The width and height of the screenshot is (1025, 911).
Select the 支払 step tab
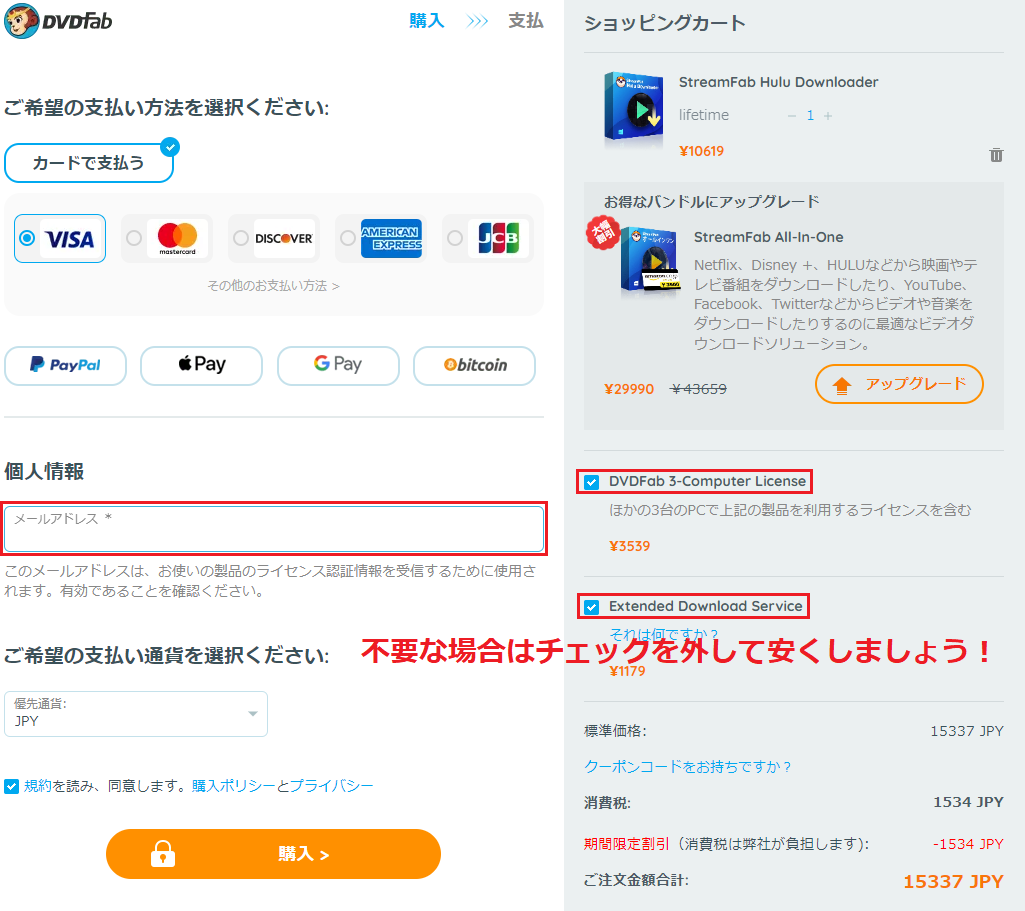tap(526, 21)
